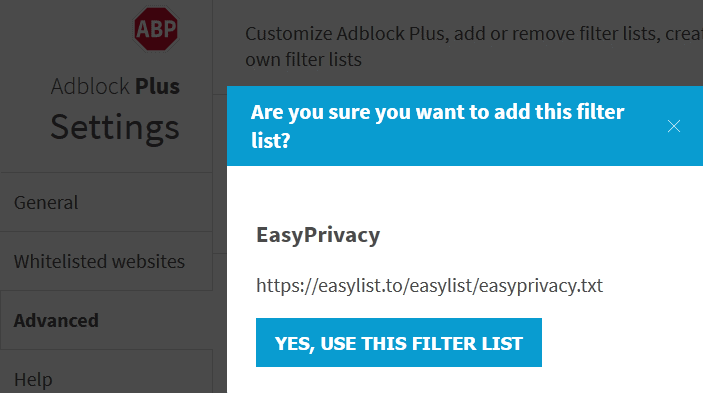Click the "own filter lists" description line
Image resolution: width=703 pixels, height=393 pixels.
304,60
